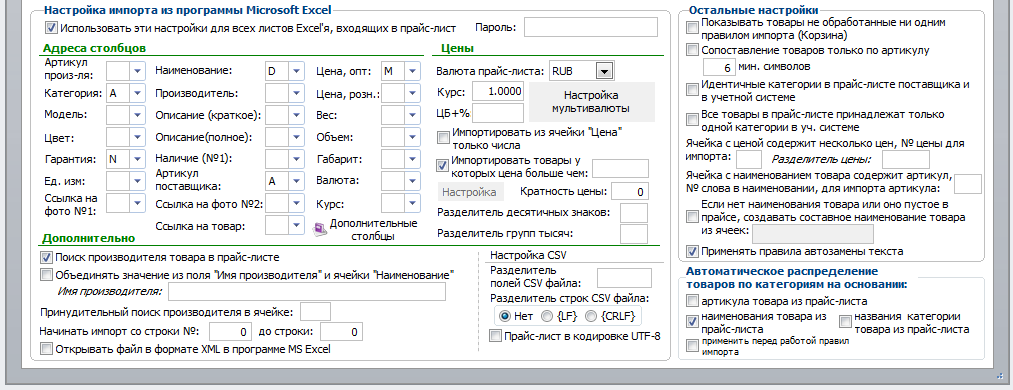Open Производитель column dropdown

pos(296,94)
